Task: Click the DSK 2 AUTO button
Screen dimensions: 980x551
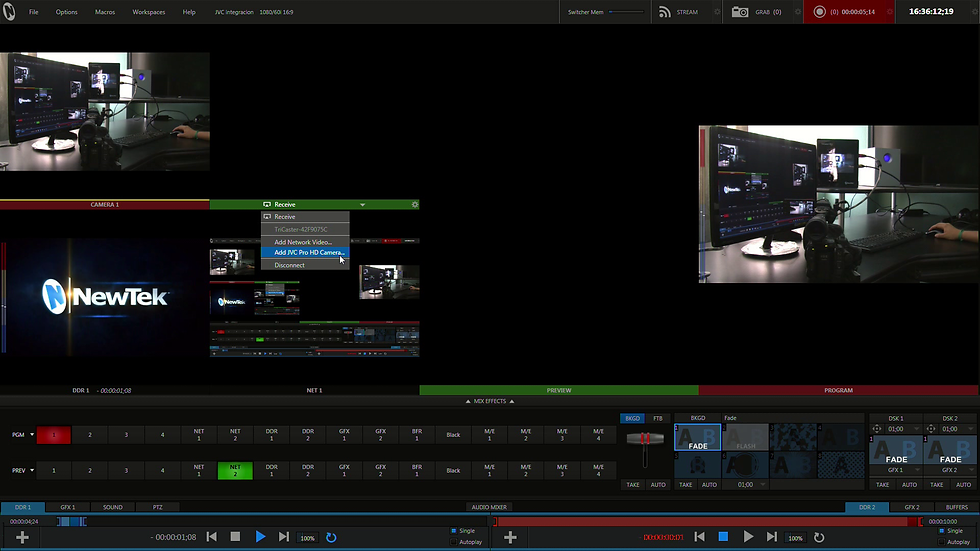Action: pos(963,485)
